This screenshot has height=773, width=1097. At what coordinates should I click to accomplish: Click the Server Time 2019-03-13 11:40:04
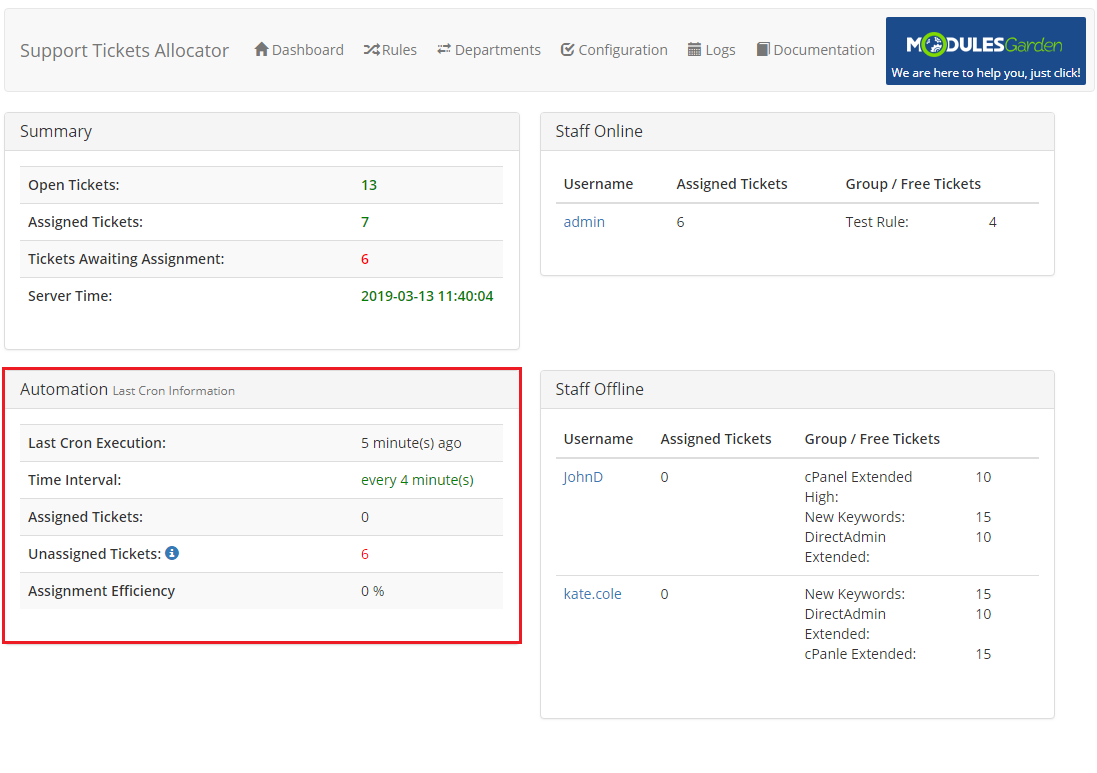[x=427, y=296]
